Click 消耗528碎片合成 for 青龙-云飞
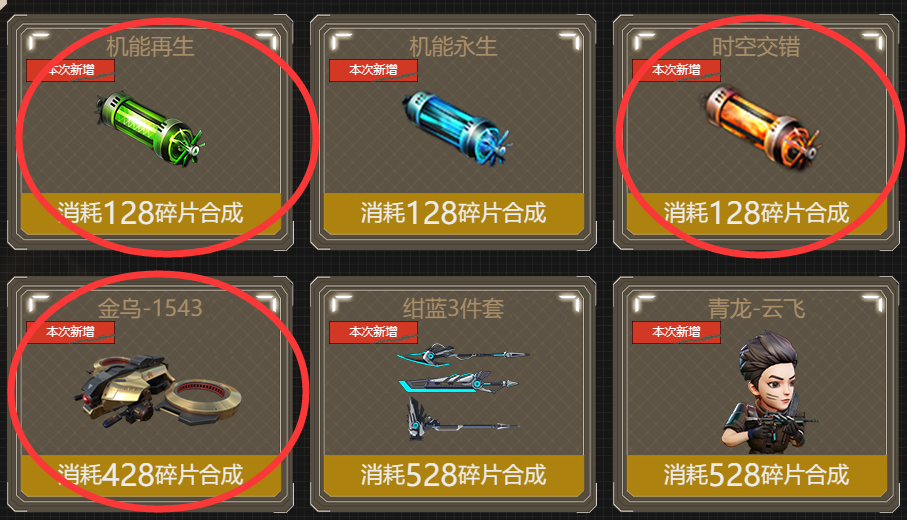This screenshot has width=907, height=520. [x=757, y=475]
